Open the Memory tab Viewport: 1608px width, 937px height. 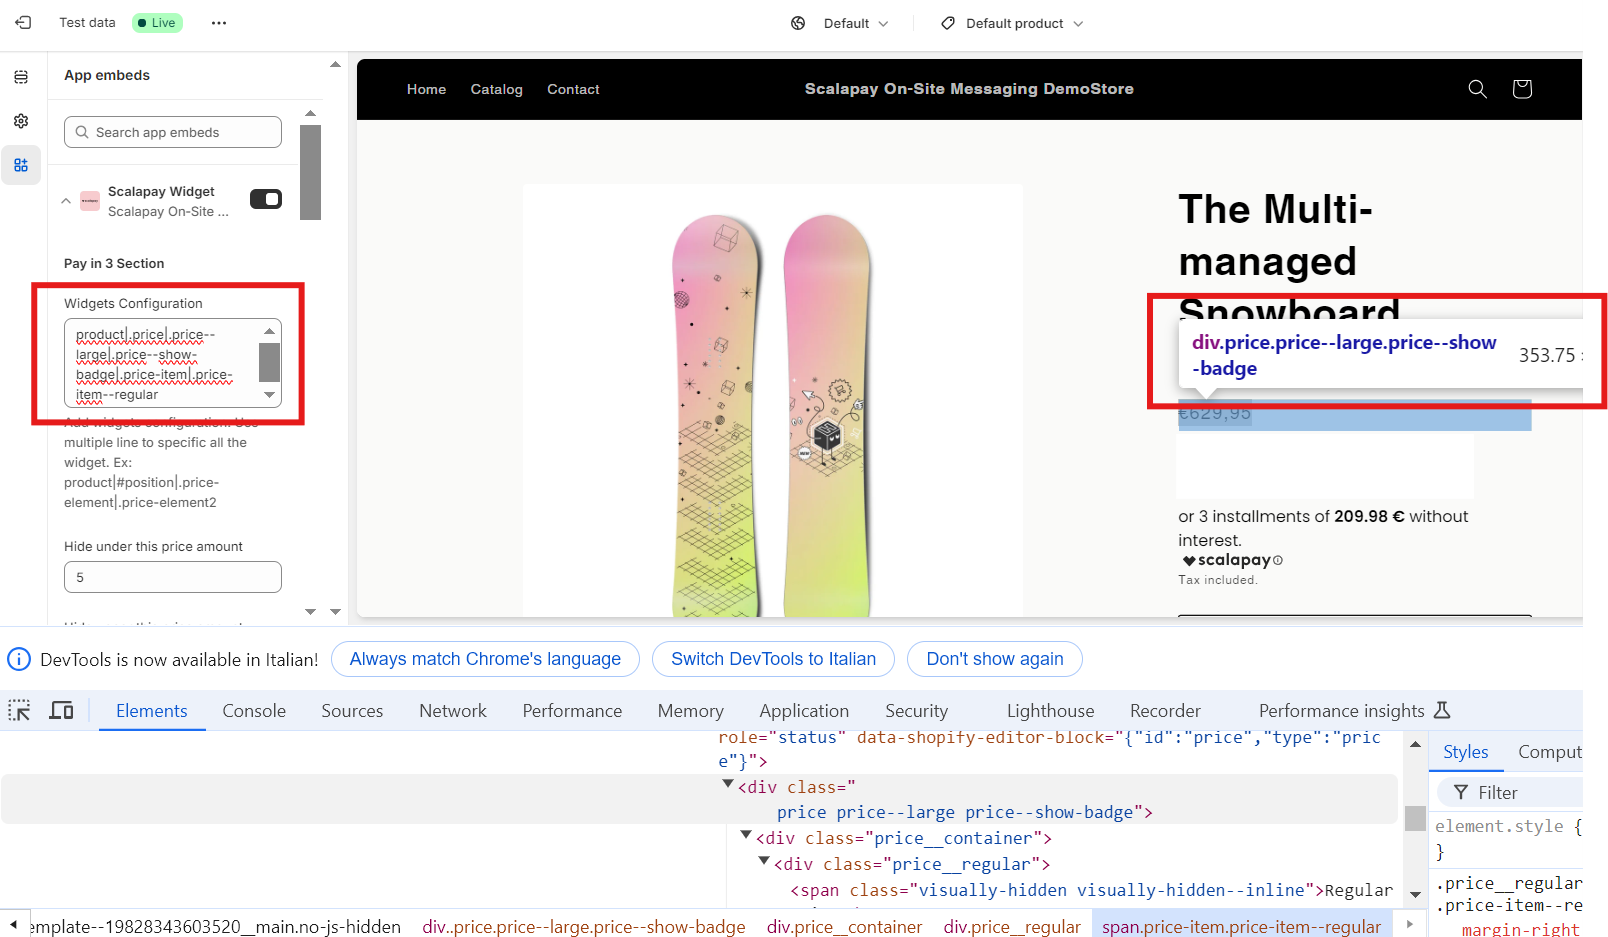[x=691, y=711]
